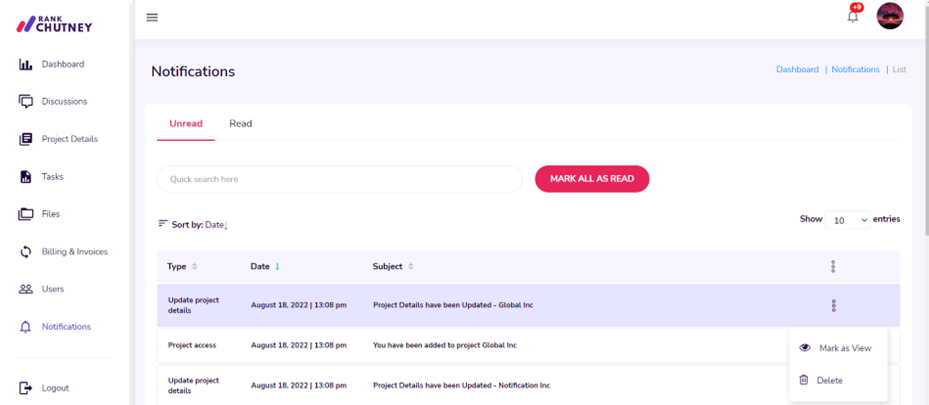929x405 pixels.
Task: Open Project Details in the sidebar
Action: tap(70, 139)
